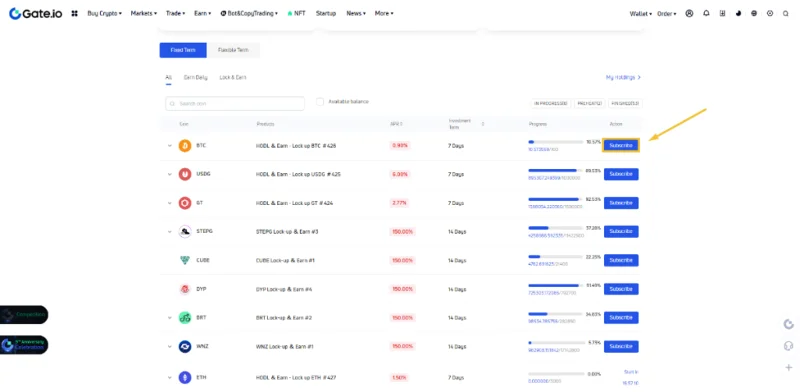Expand the BTC row chevron
This screenshot has width=800, height=392.
pyautogui.click(x=170, y=145)
